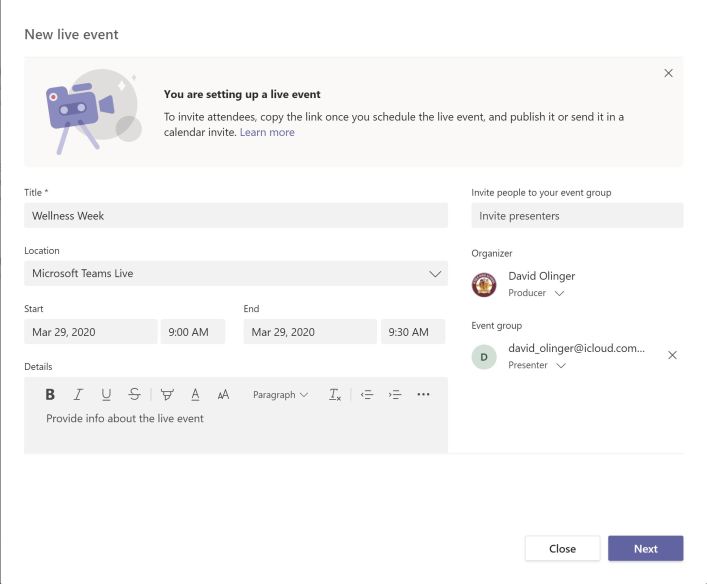The height and width of the screenshot is (584, 707).
Task: Open the text highlight color tool
Action: 167,395
